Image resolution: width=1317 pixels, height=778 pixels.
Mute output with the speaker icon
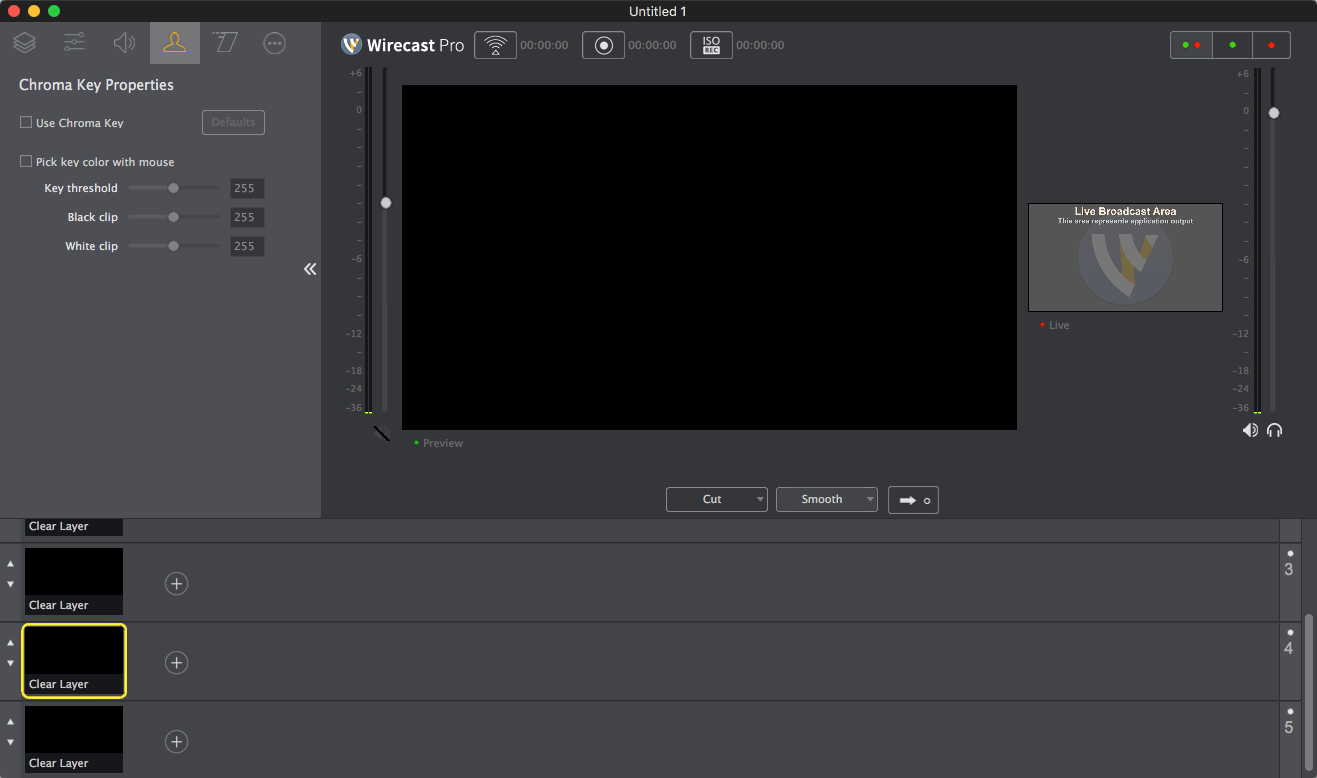point(1250,430)
